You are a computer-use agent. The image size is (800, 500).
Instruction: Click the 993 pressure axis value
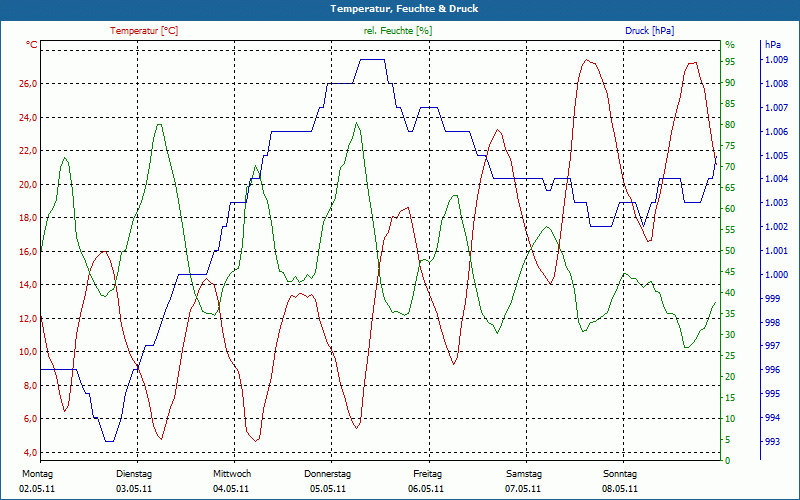click(772, 442)
